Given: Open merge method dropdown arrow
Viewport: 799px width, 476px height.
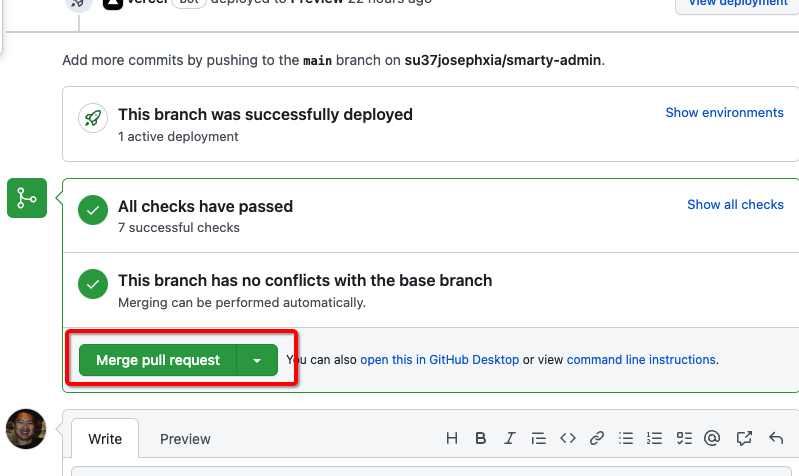Looking at the screenshot, I should click(x=257, y=360).
